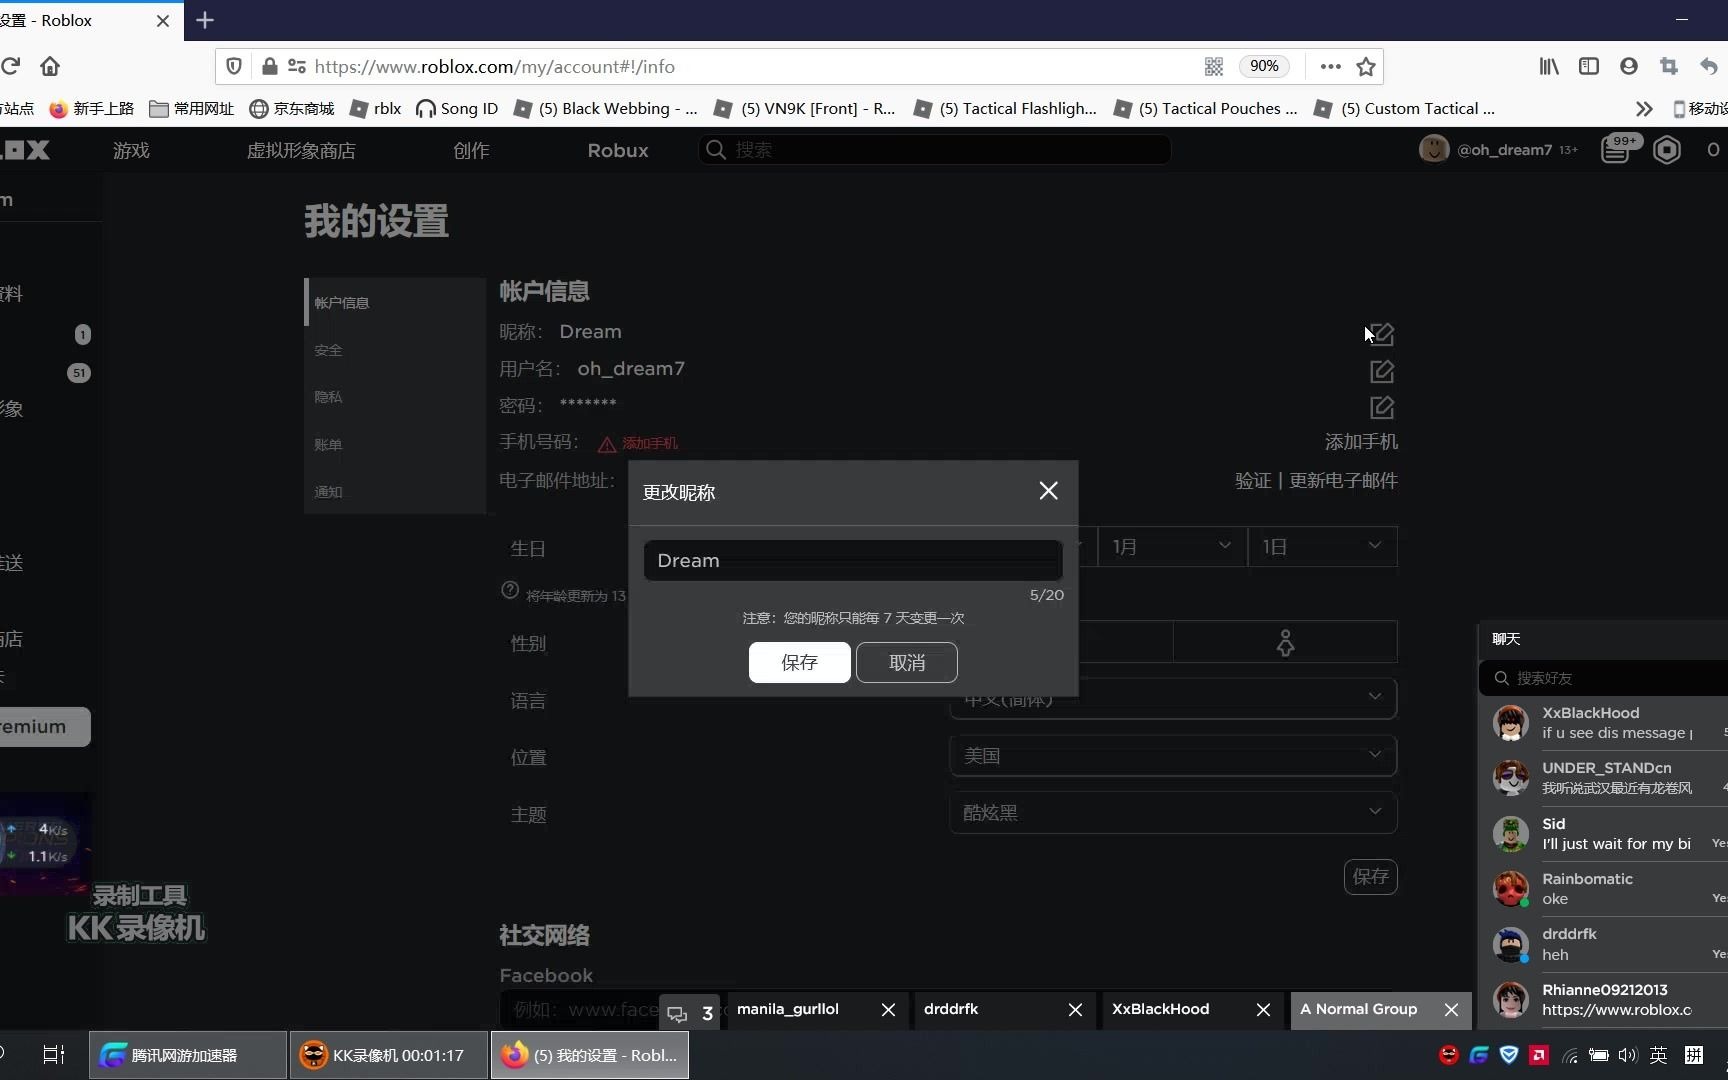Open the Roblox notifications icon with 99+ badge
Screen dimensions: 1728x1080
click(1618, 149)
